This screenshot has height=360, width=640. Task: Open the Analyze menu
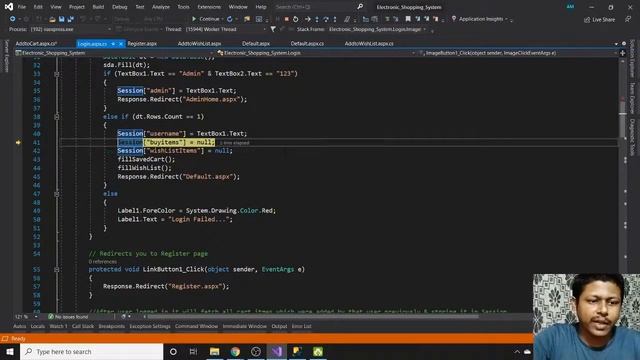[x=161, y=7]
